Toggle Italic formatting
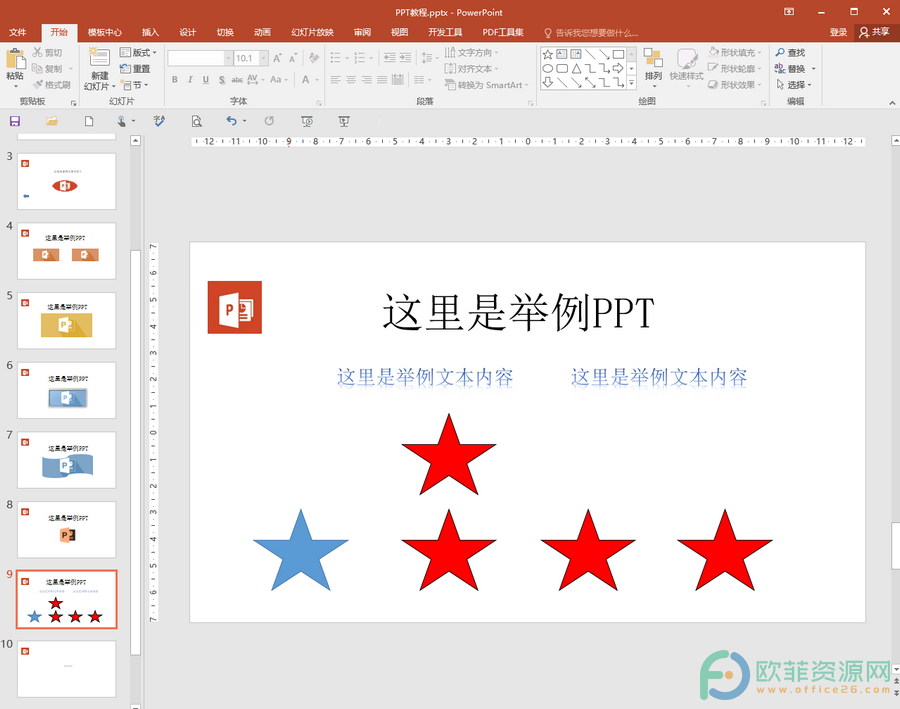Image resolution: width=900 pixels, height=709 pixels. [190, 80]
